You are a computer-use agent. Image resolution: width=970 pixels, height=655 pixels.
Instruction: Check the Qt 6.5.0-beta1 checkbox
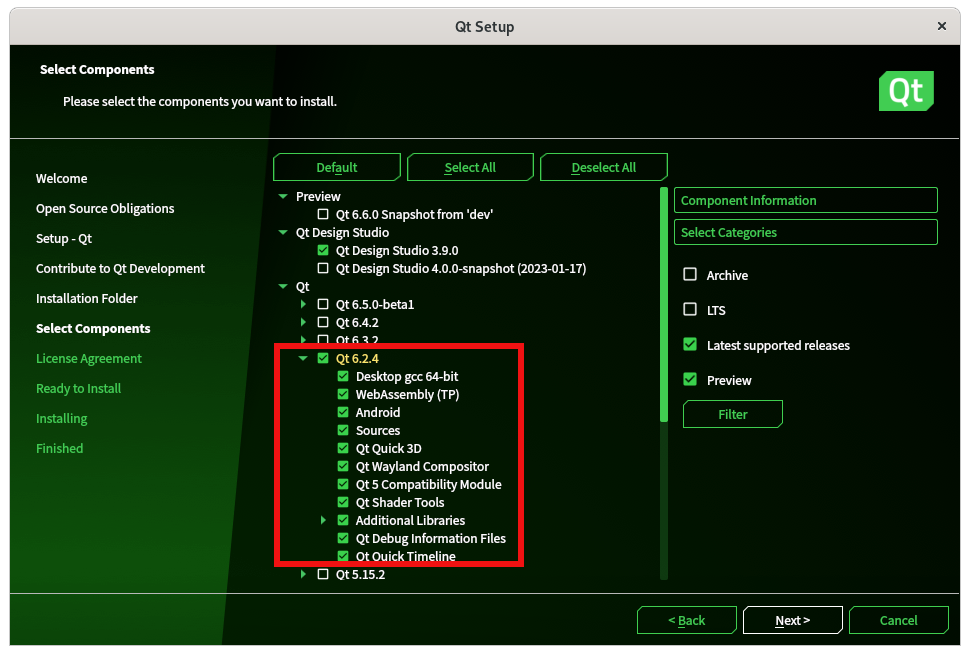pos(323,304)
